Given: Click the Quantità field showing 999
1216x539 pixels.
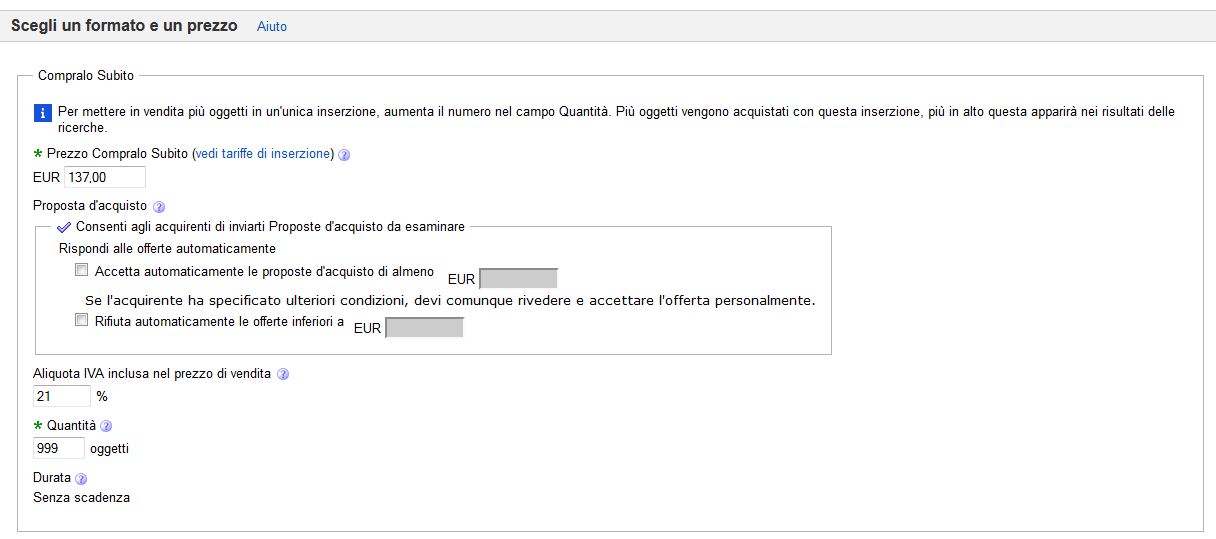Looking at the screenshot, I should [x=59, y=448].
